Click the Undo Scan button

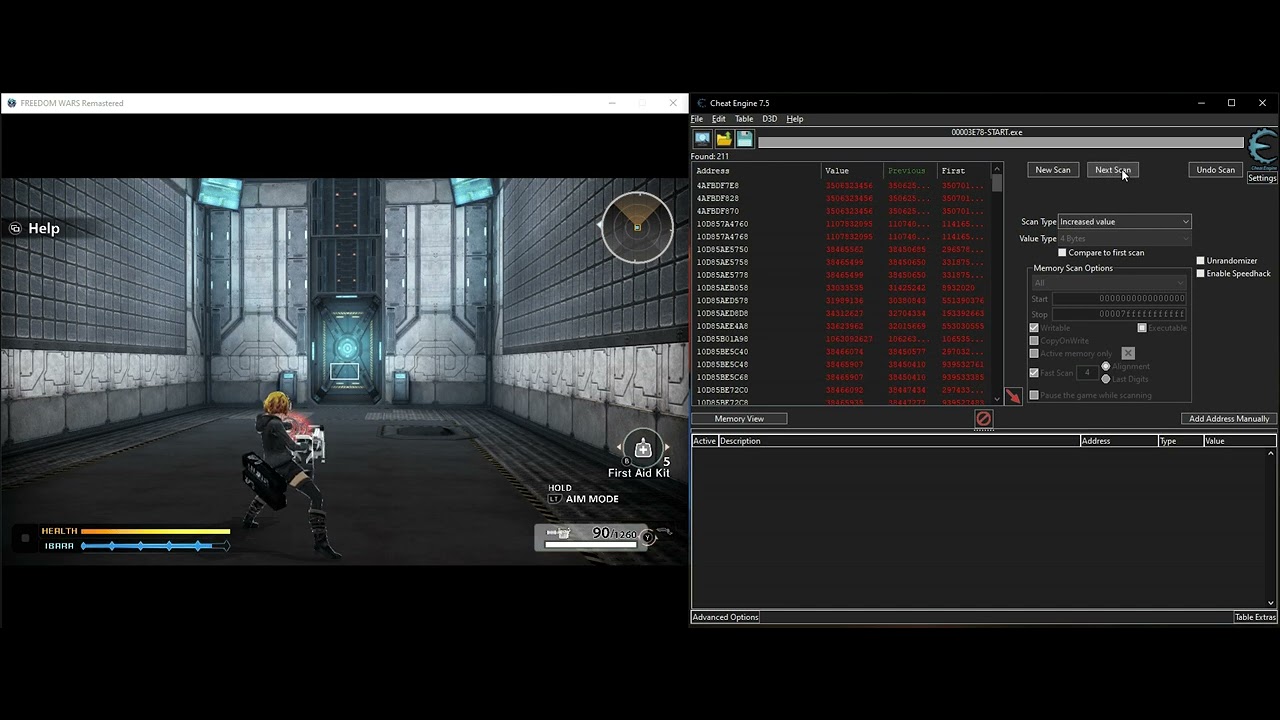click(1216, 170)
